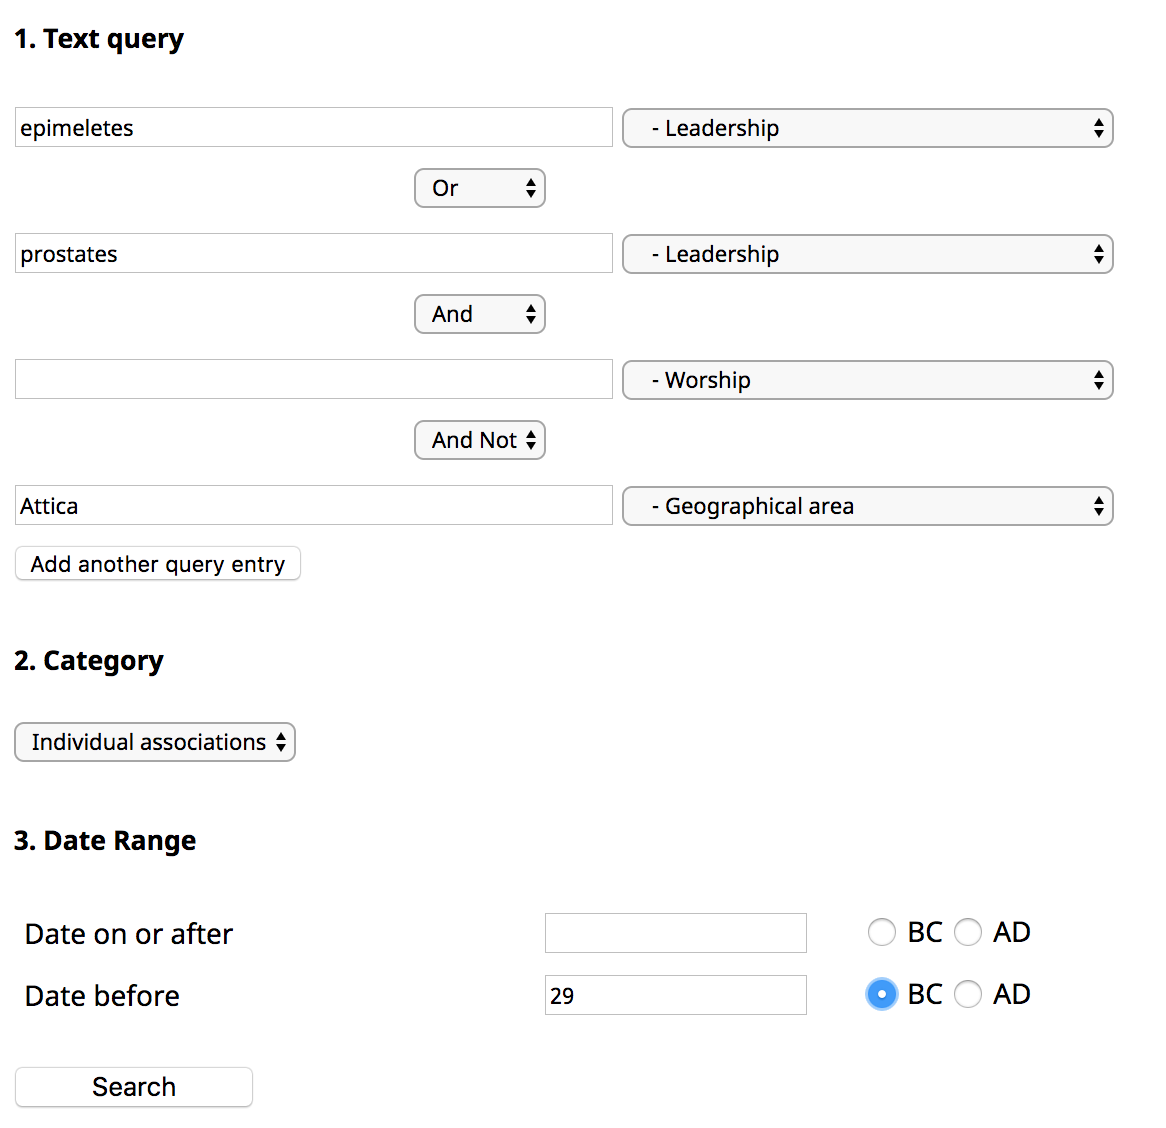
Task: Click the epimeletes text field
Action: [x=313, y=128]
